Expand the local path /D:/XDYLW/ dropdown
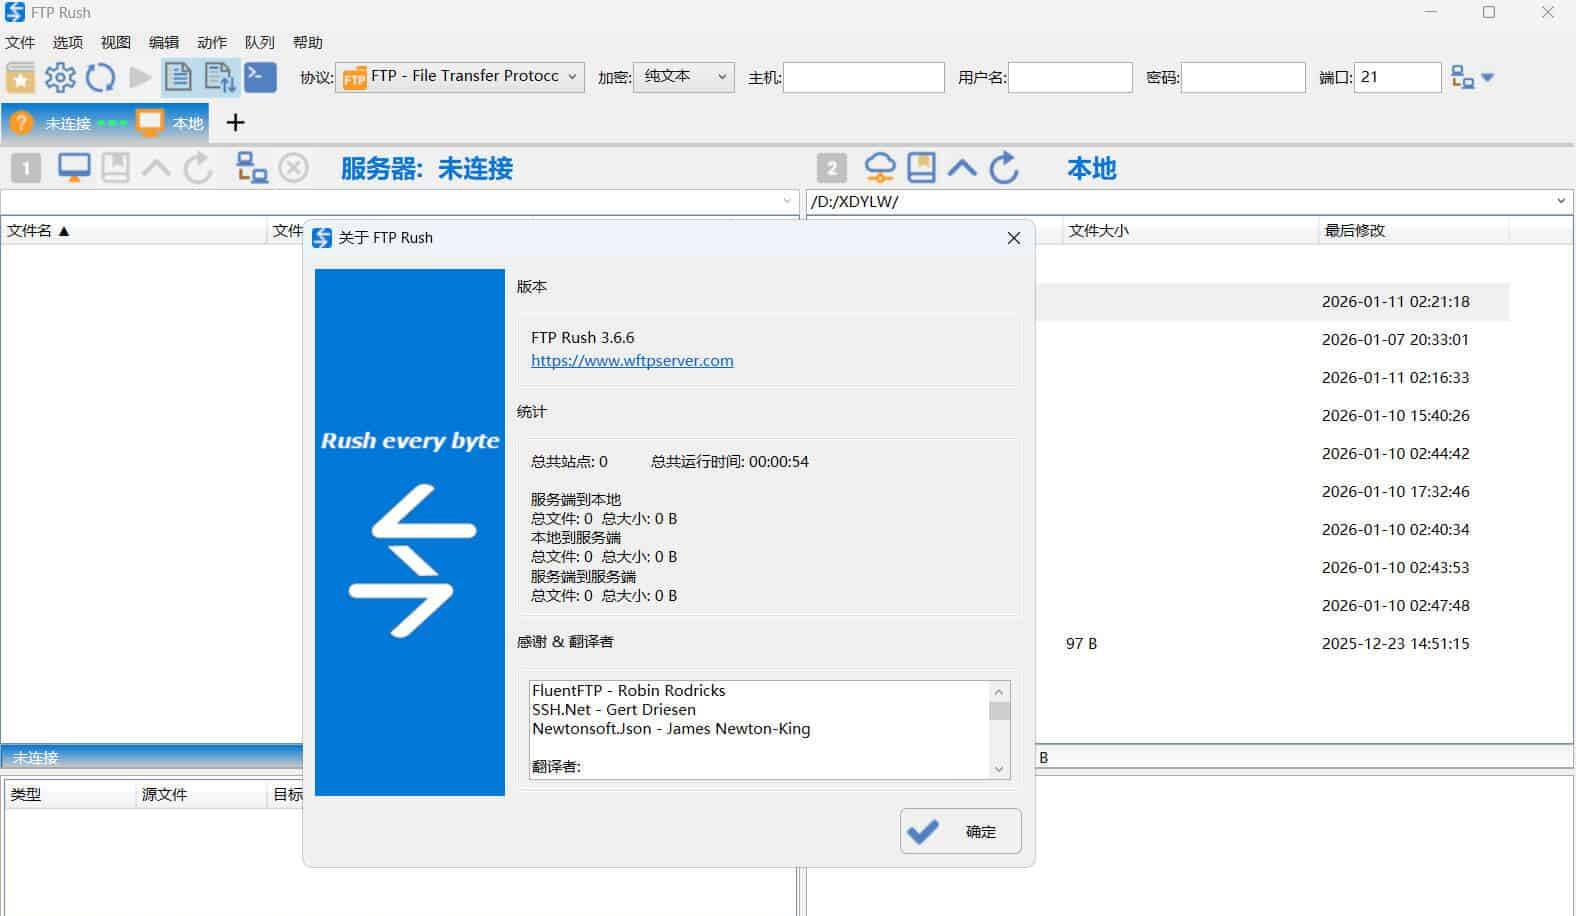Screen dimensions: 1576x916 (1560, 201)
